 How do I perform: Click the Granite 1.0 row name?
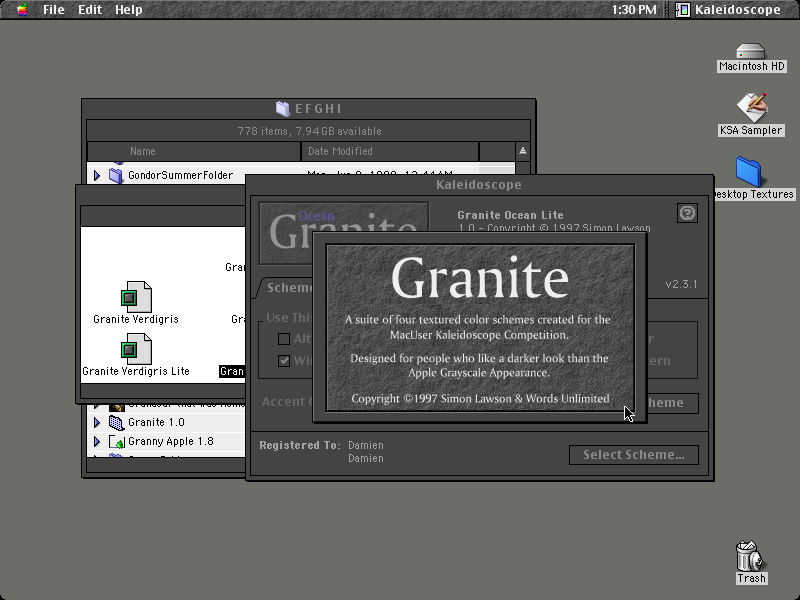pos(156,422)
